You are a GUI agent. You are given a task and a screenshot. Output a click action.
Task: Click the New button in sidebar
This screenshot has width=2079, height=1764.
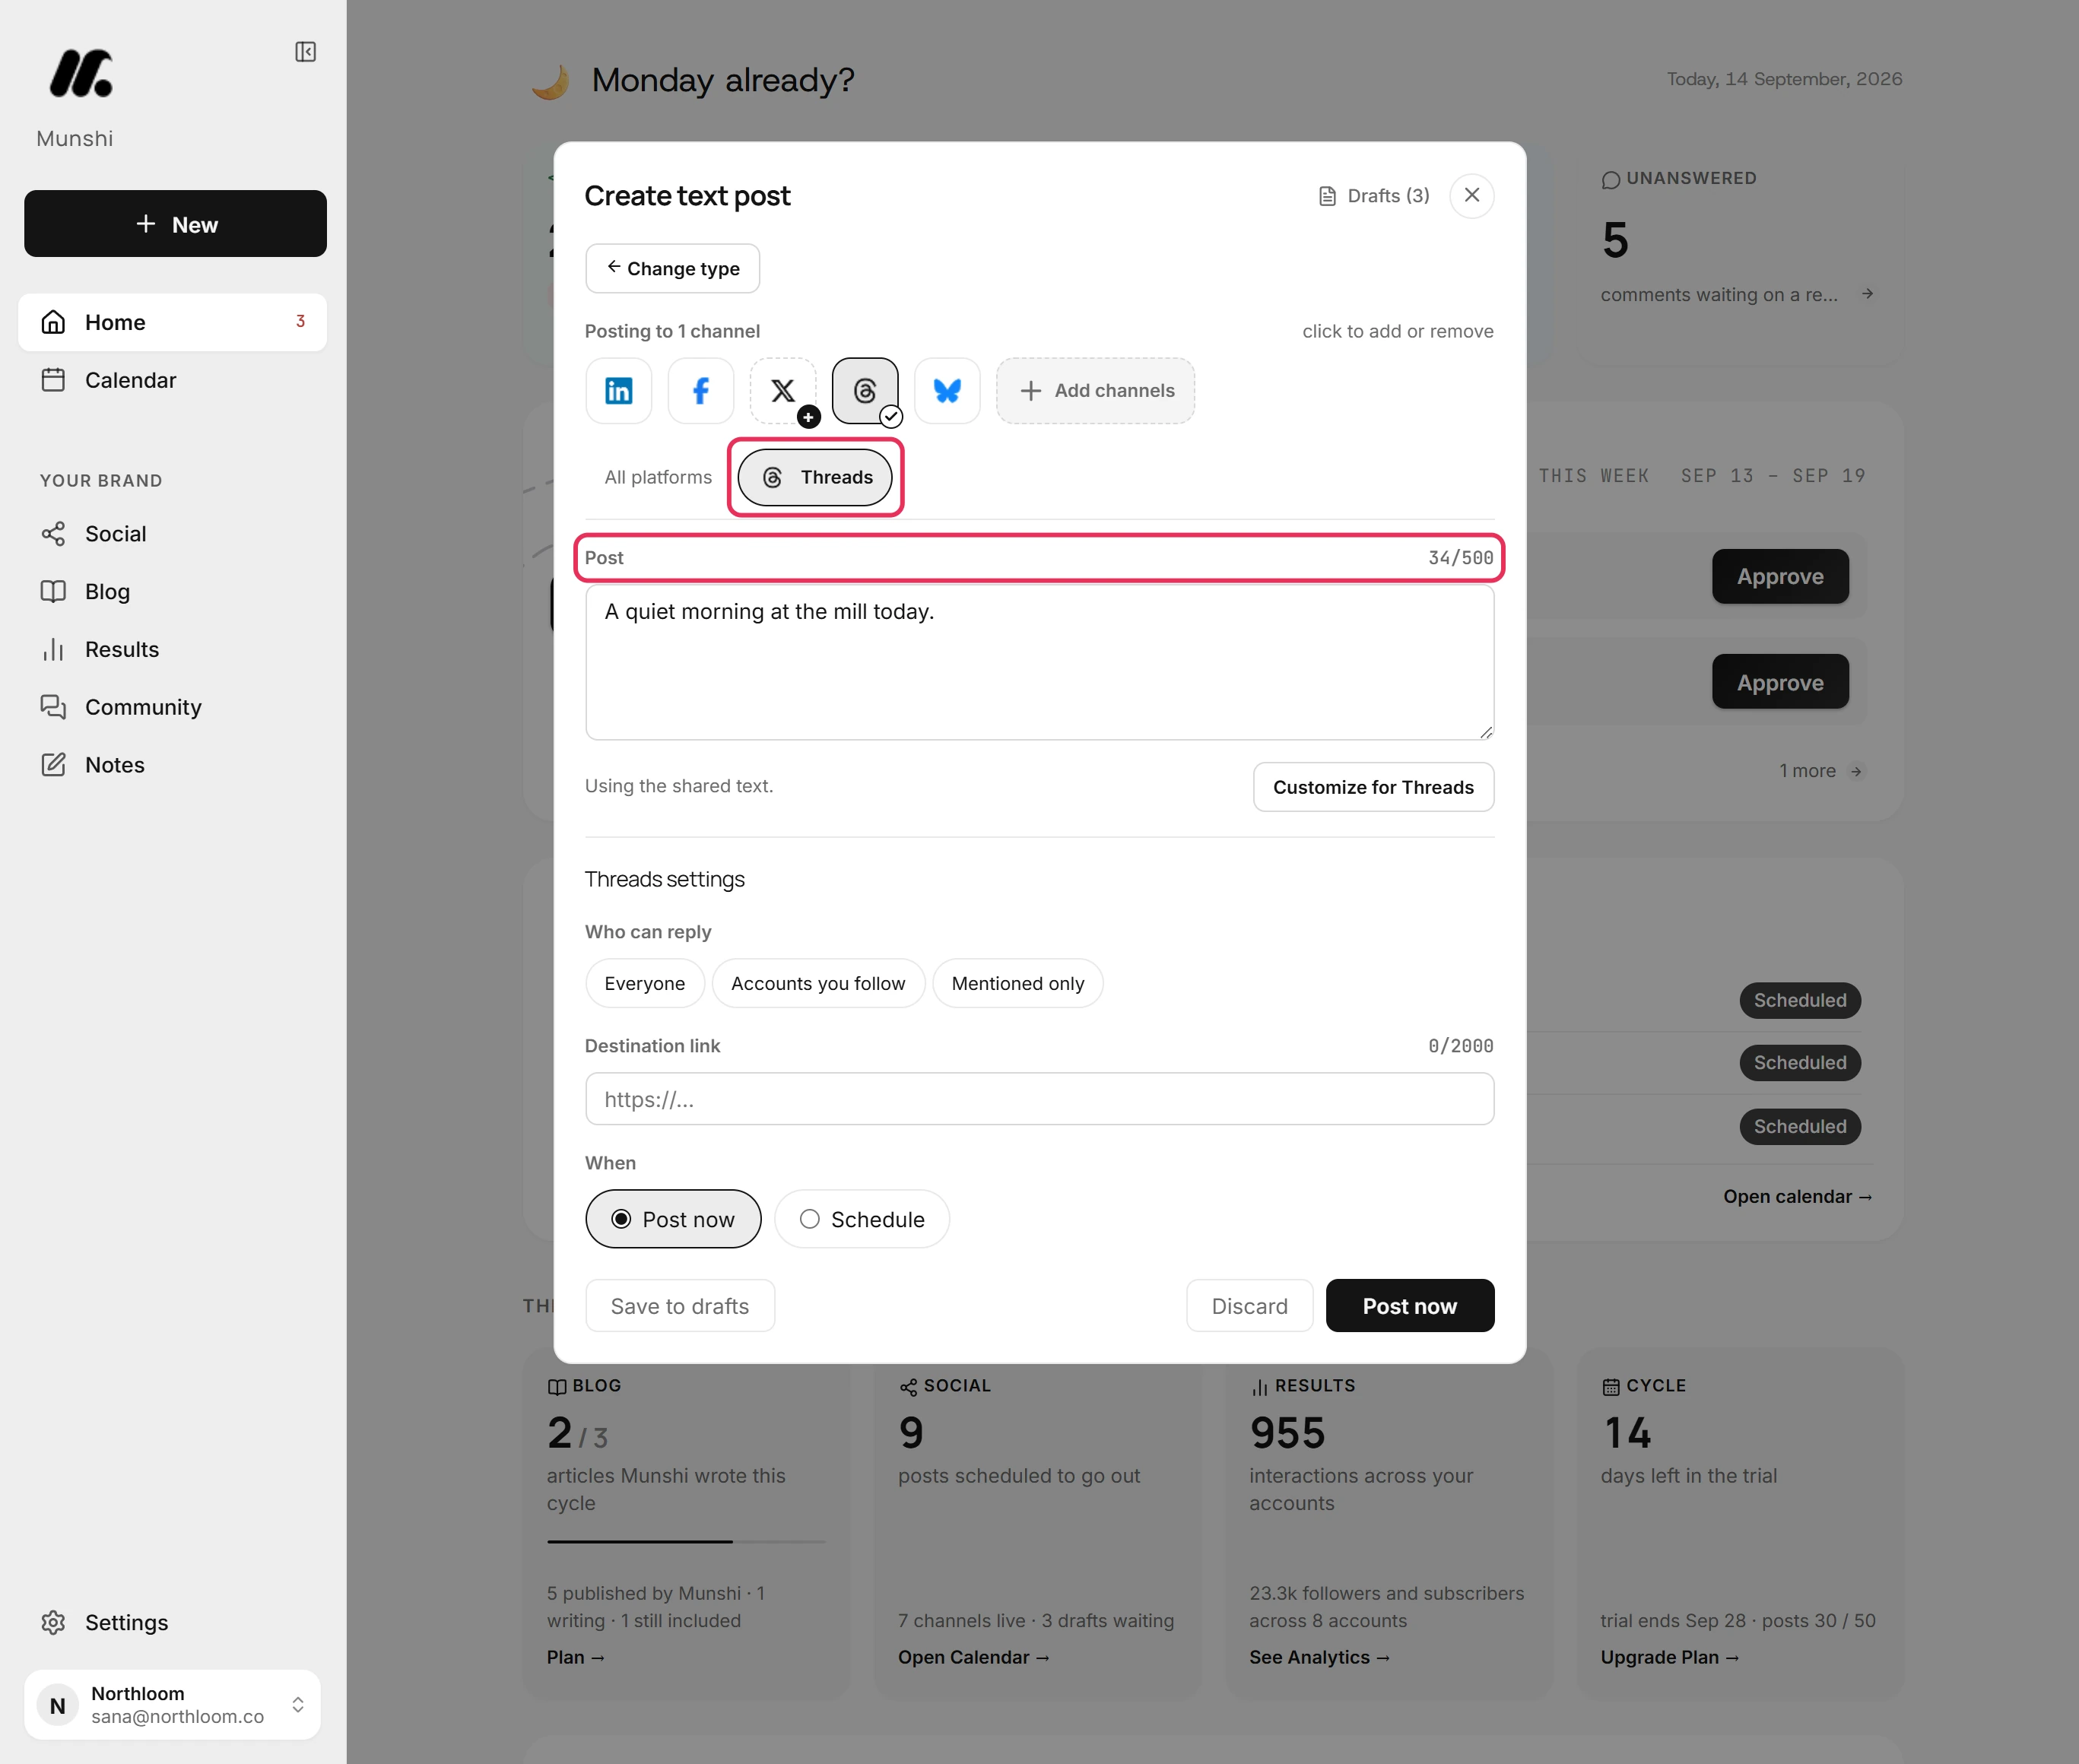(175, 224)
